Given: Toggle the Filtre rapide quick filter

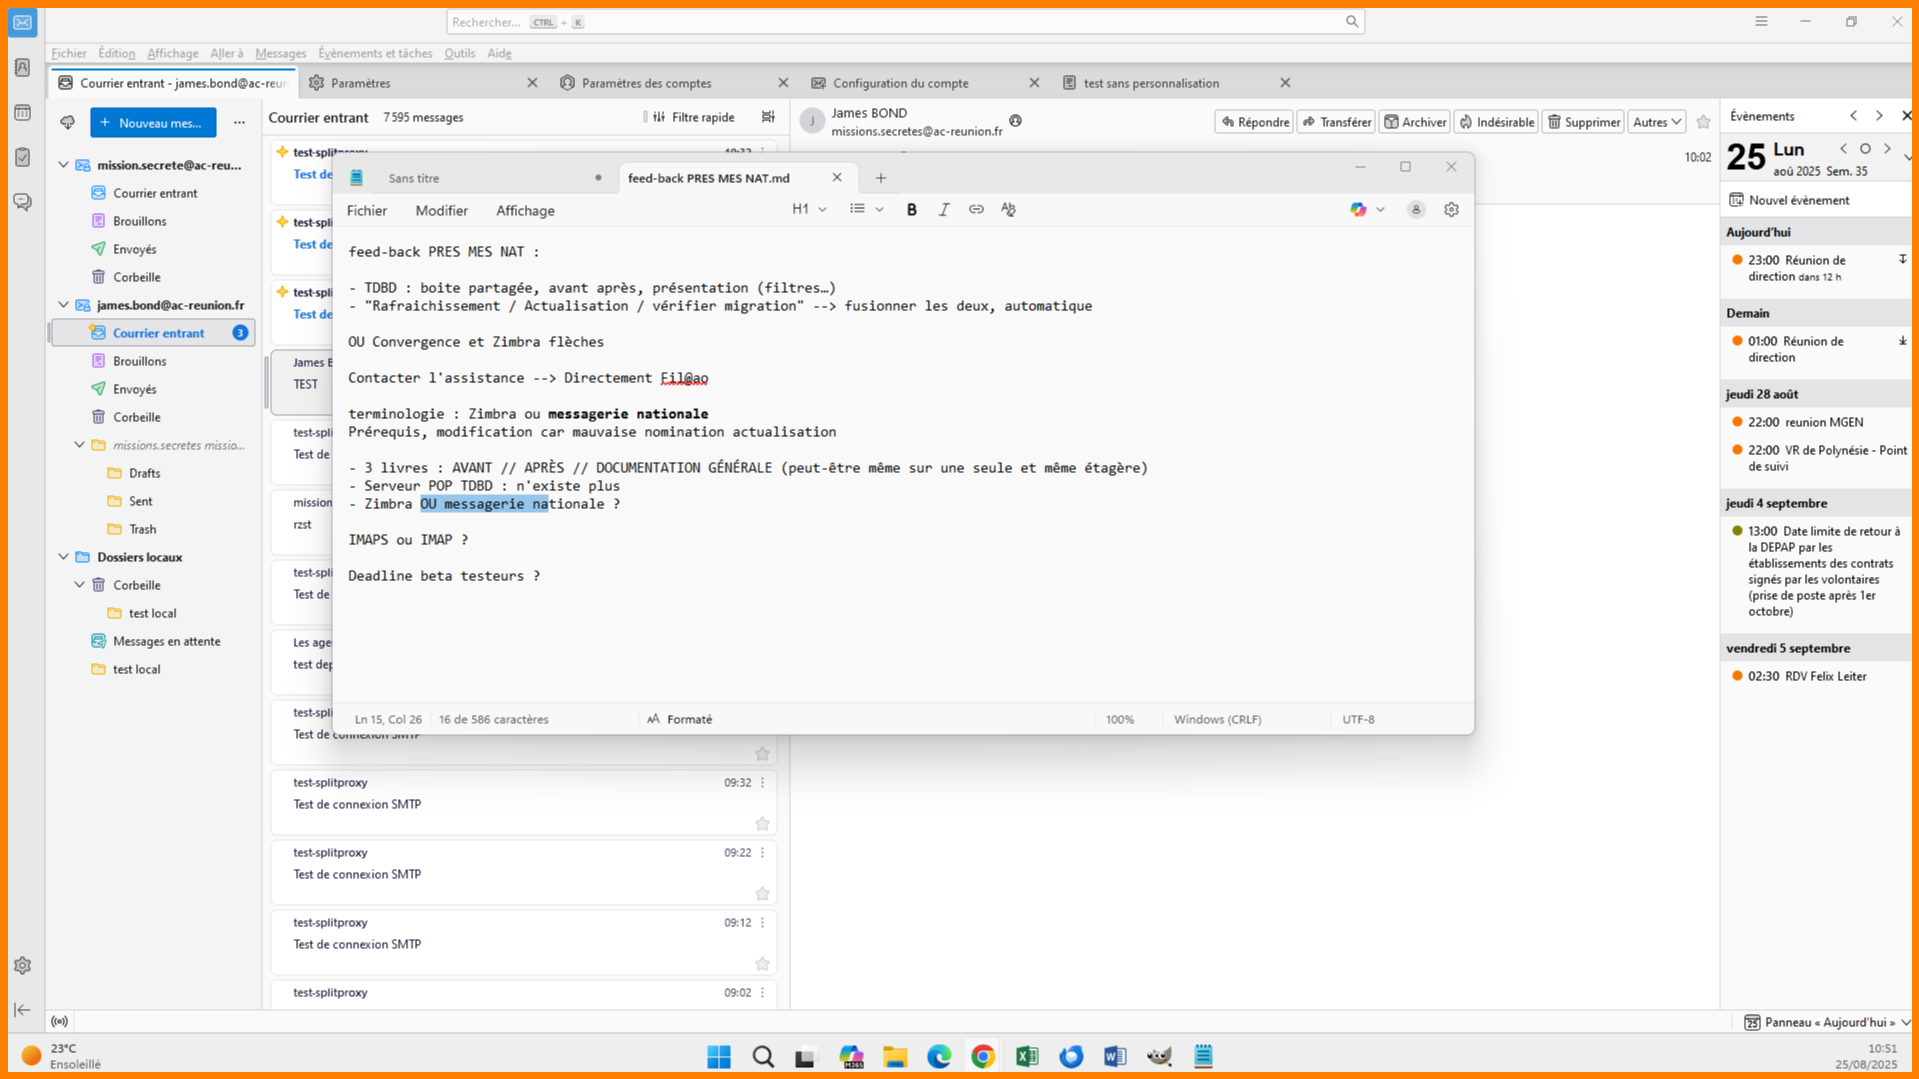Looking at the screenshot, I should tap(694, 118).
